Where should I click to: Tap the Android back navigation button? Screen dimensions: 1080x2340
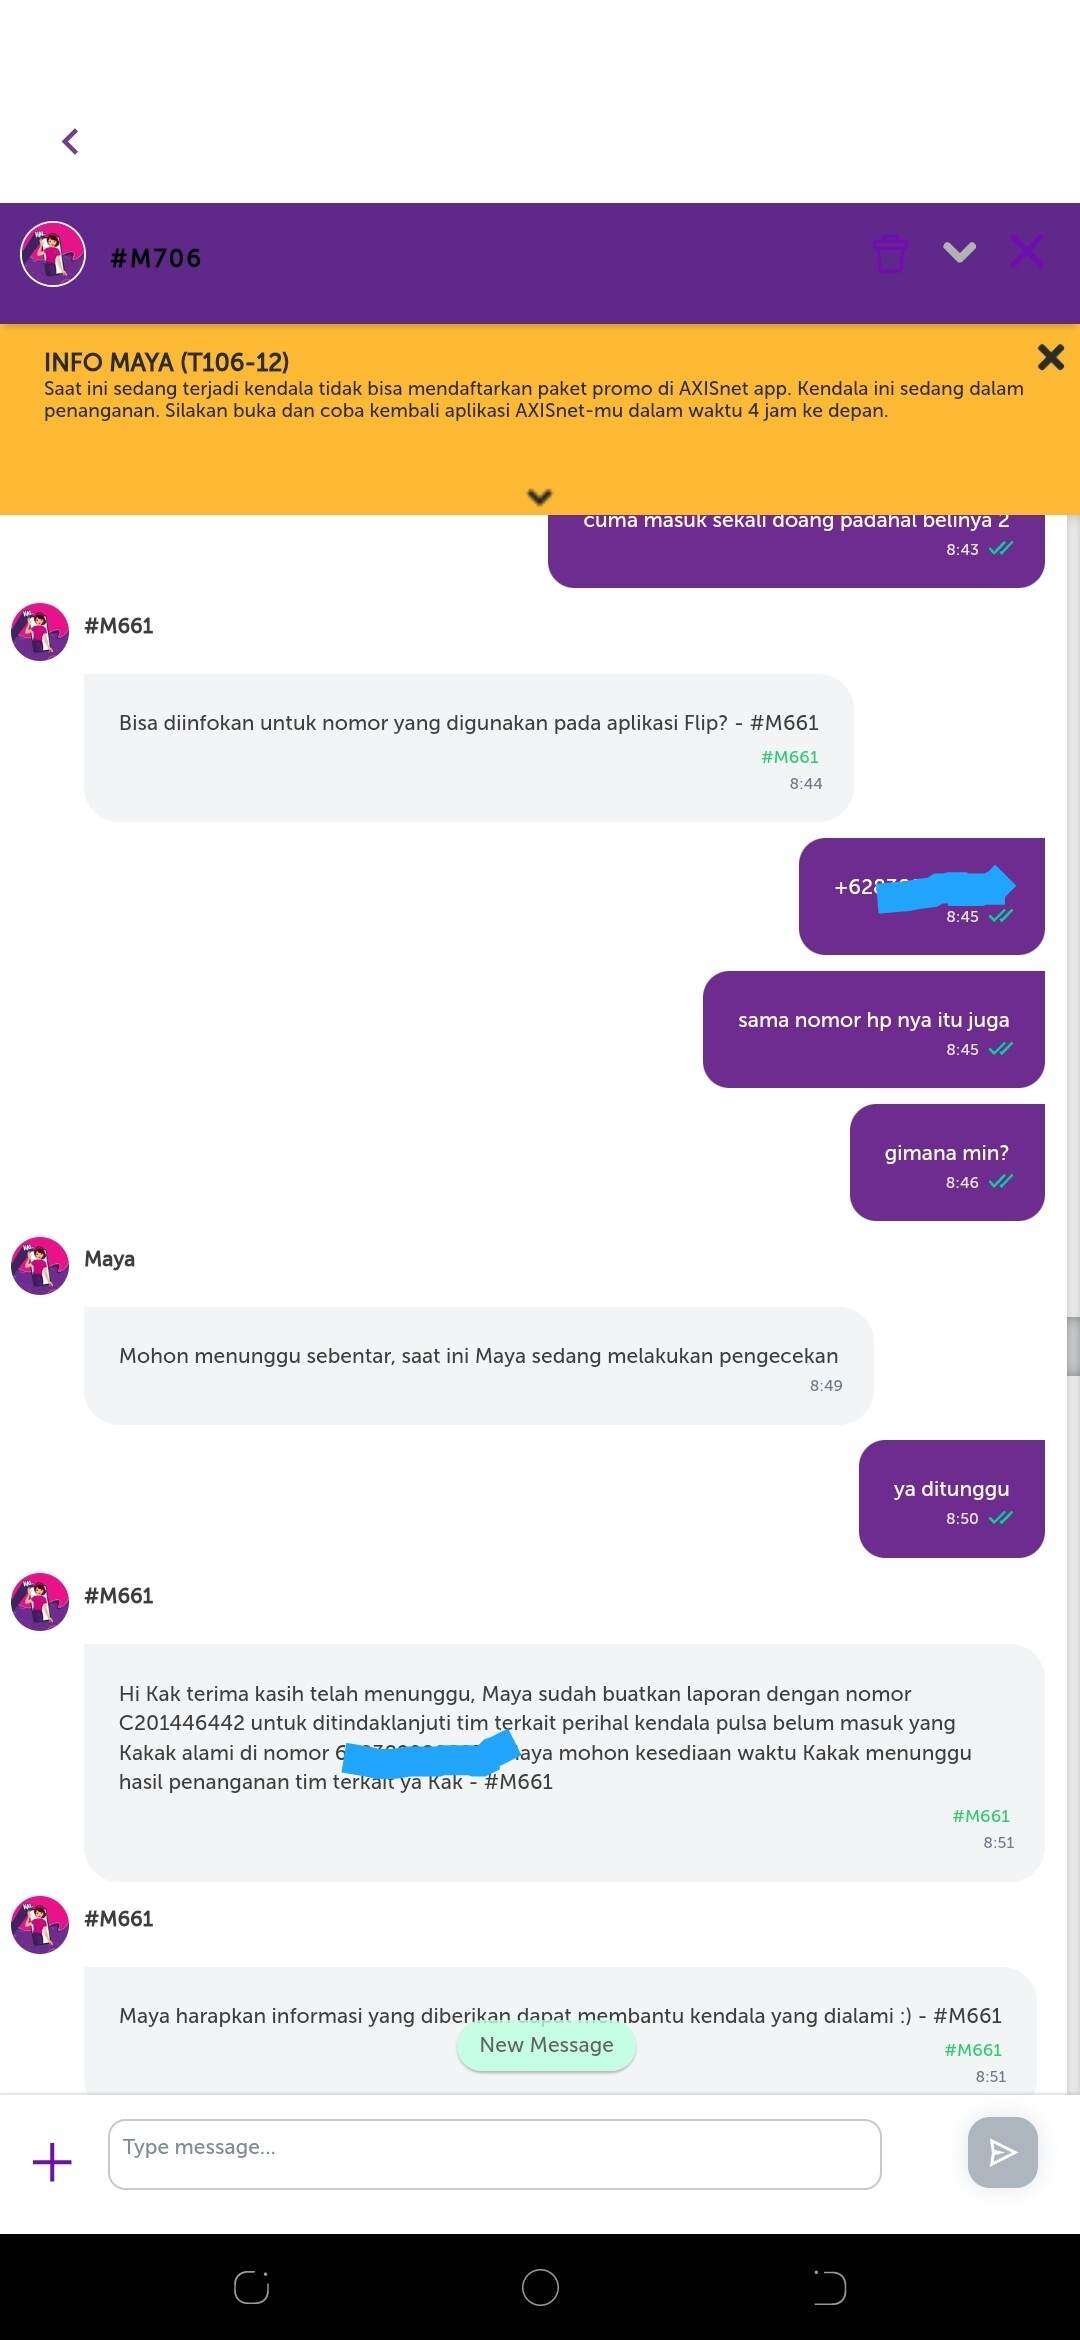(829, 2287)
